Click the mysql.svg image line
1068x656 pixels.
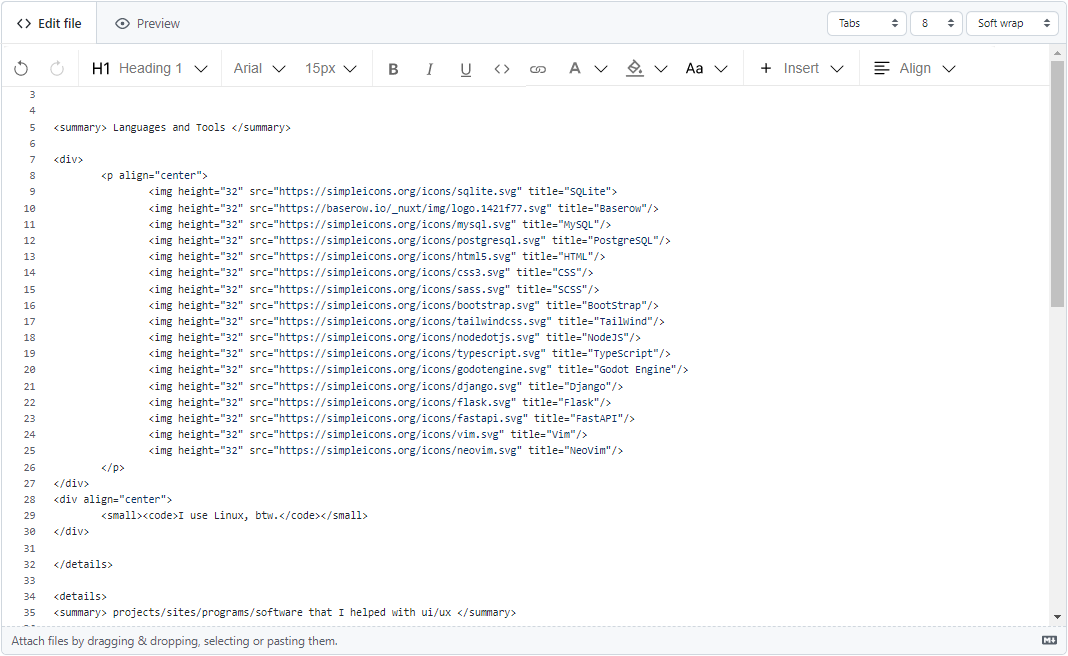(380, 224)
